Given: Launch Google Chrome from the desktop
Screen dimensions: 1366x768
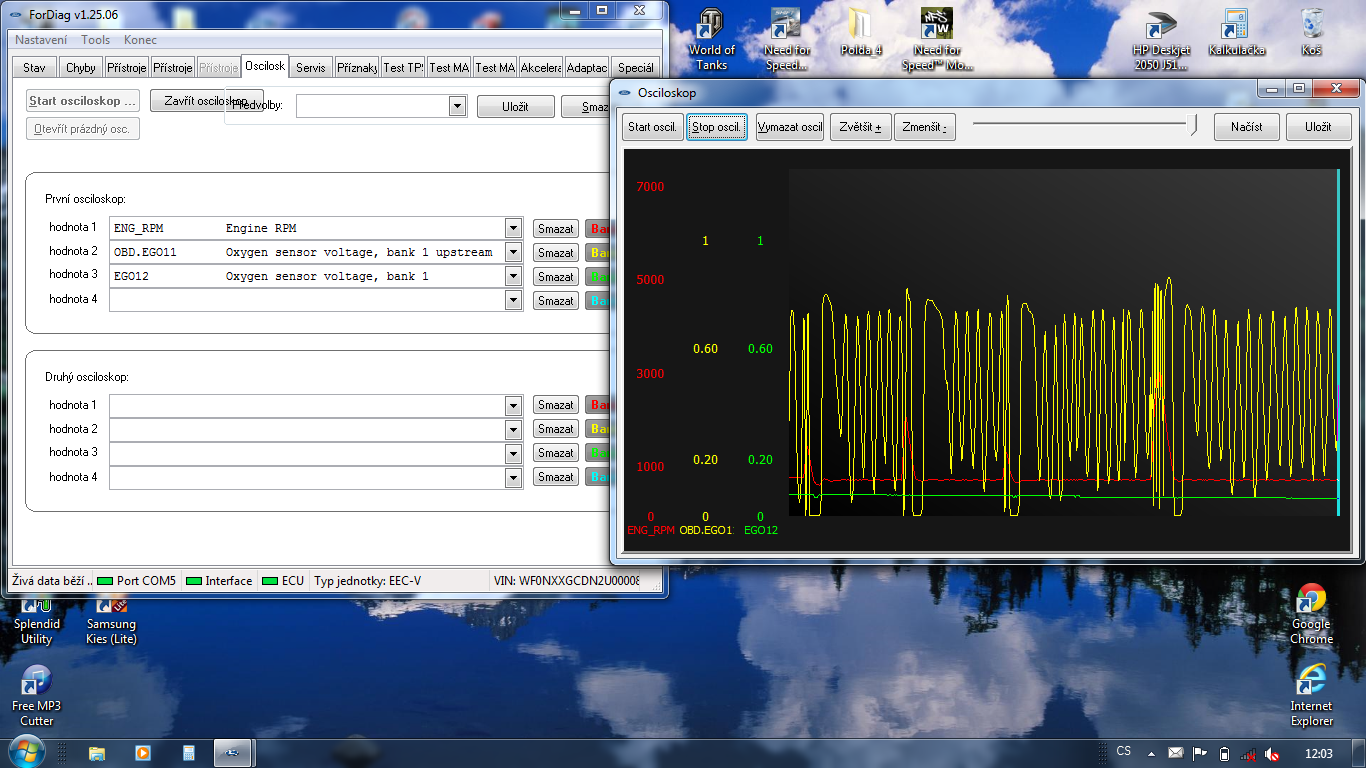Looking at the screenshot, I should tap(1311, 600).
